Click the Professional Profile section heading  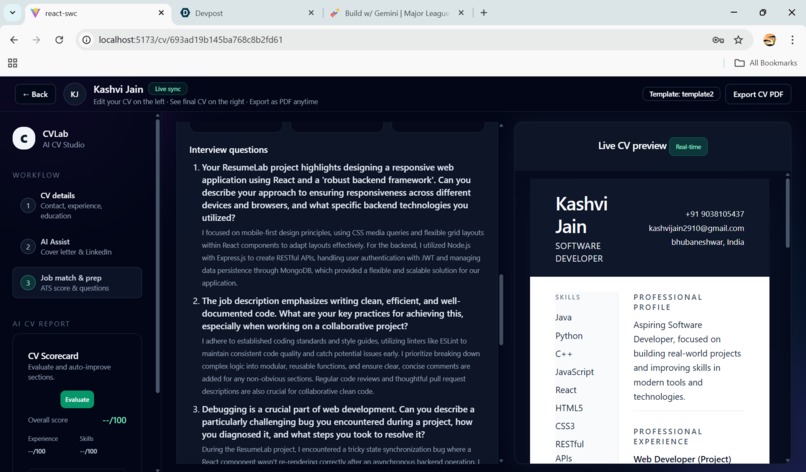click(x=667, y=302)
